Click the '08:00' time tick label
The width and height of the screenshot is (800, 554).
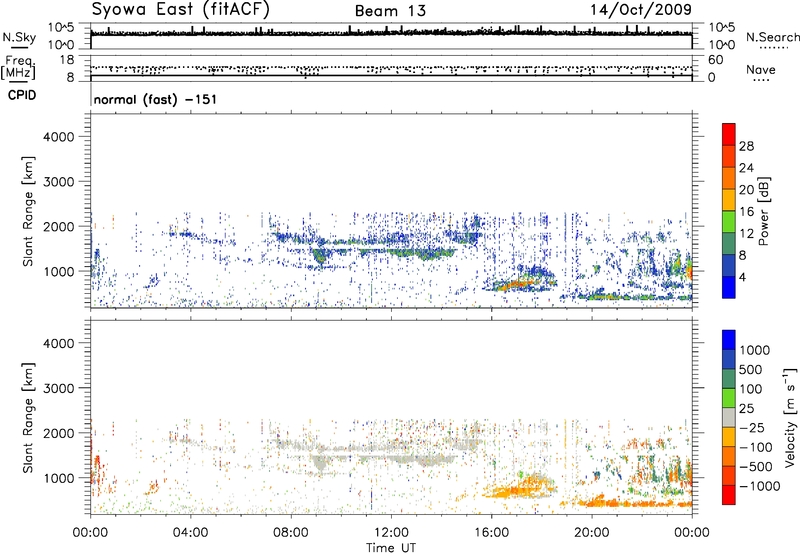click(291, 533)
